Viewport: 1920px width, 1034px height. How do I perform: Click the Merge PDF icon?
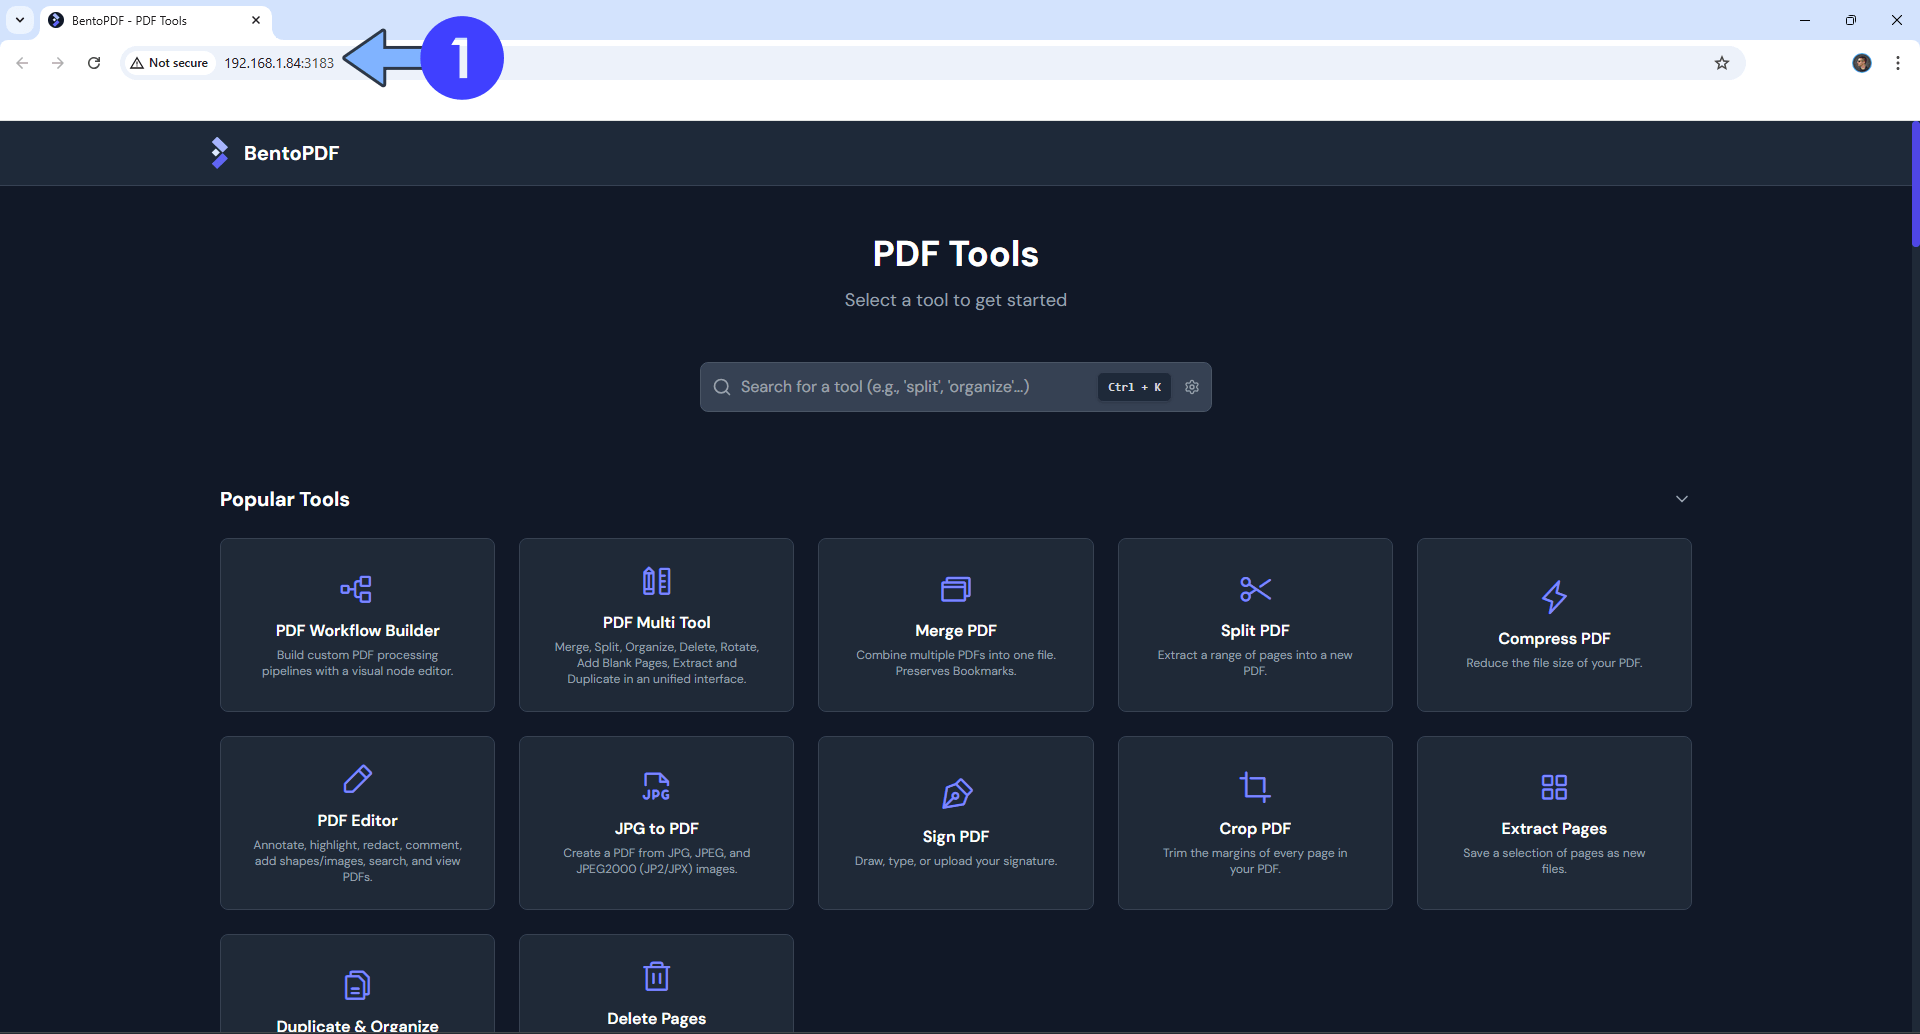pyautogui.click(x=955, y=589)
